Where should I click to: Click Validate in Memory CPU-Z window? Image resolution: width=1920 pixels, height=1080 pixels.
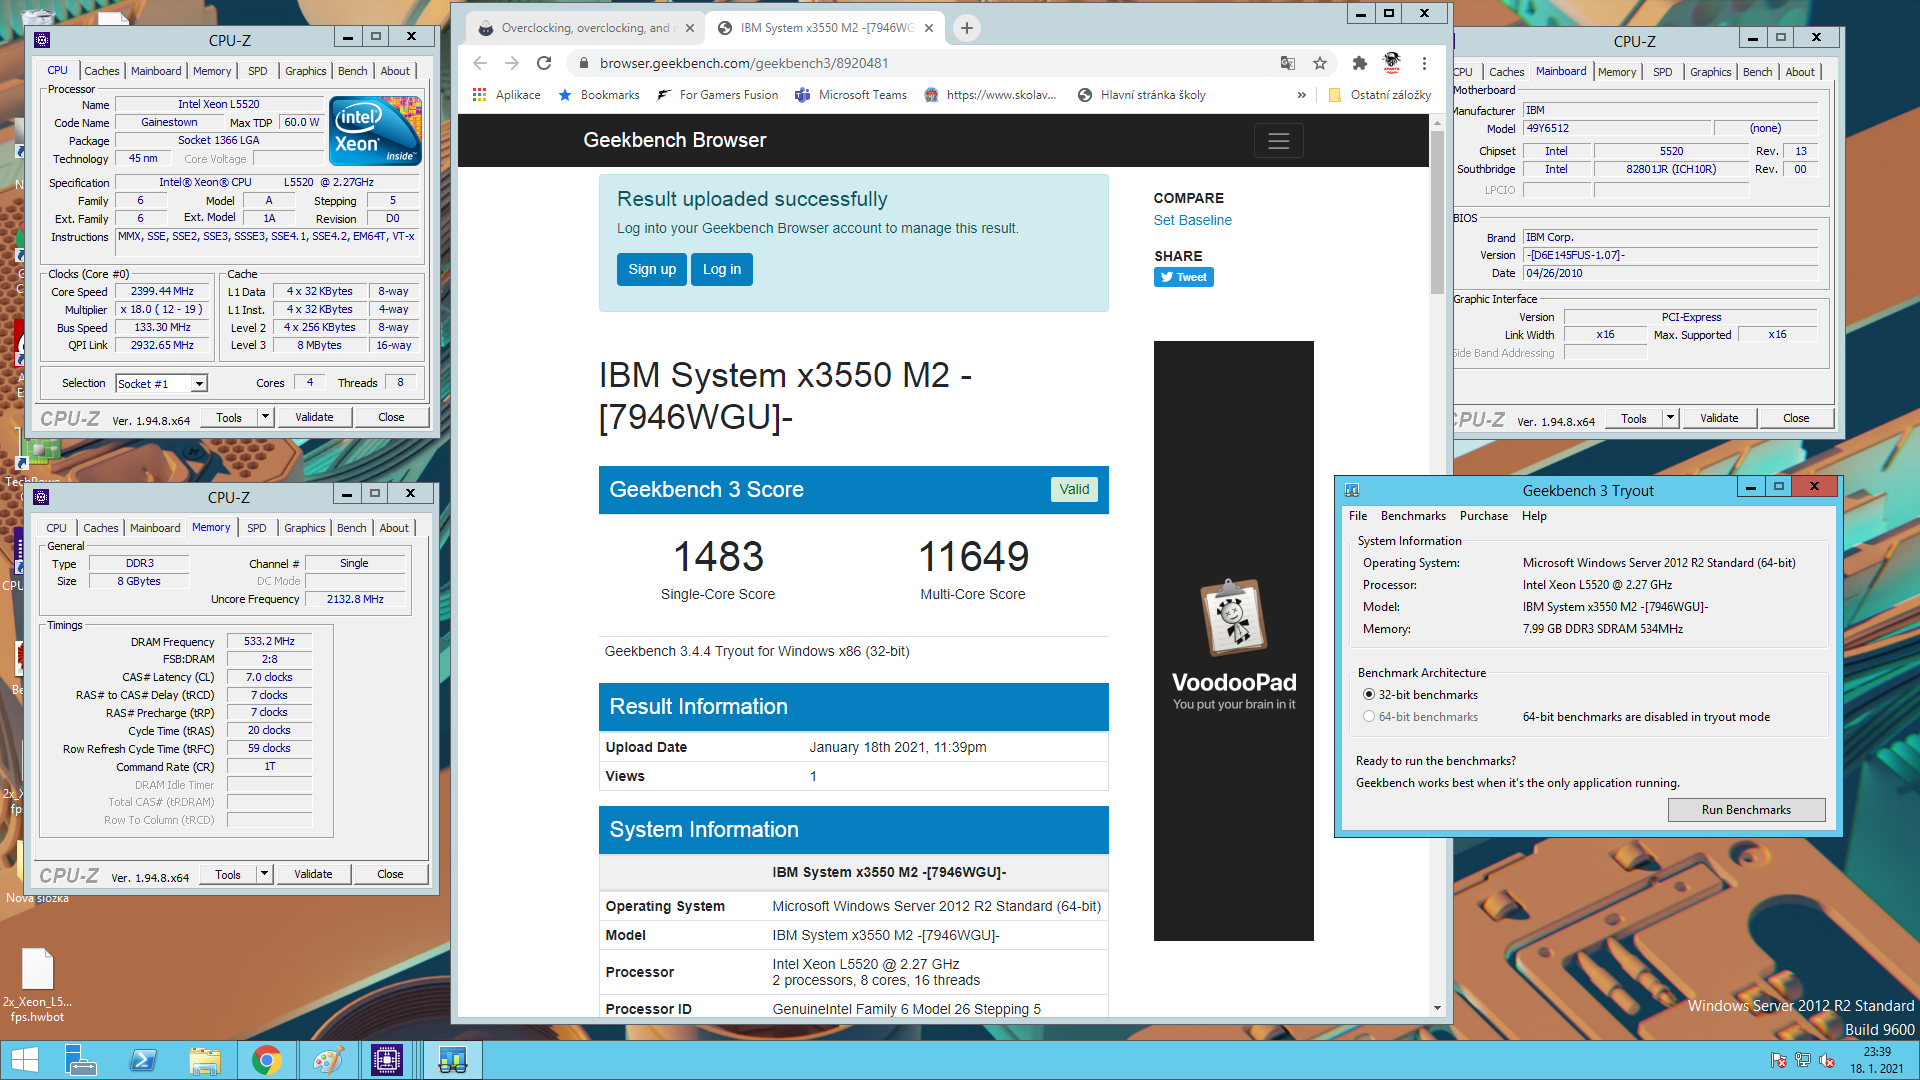(313, 874)
